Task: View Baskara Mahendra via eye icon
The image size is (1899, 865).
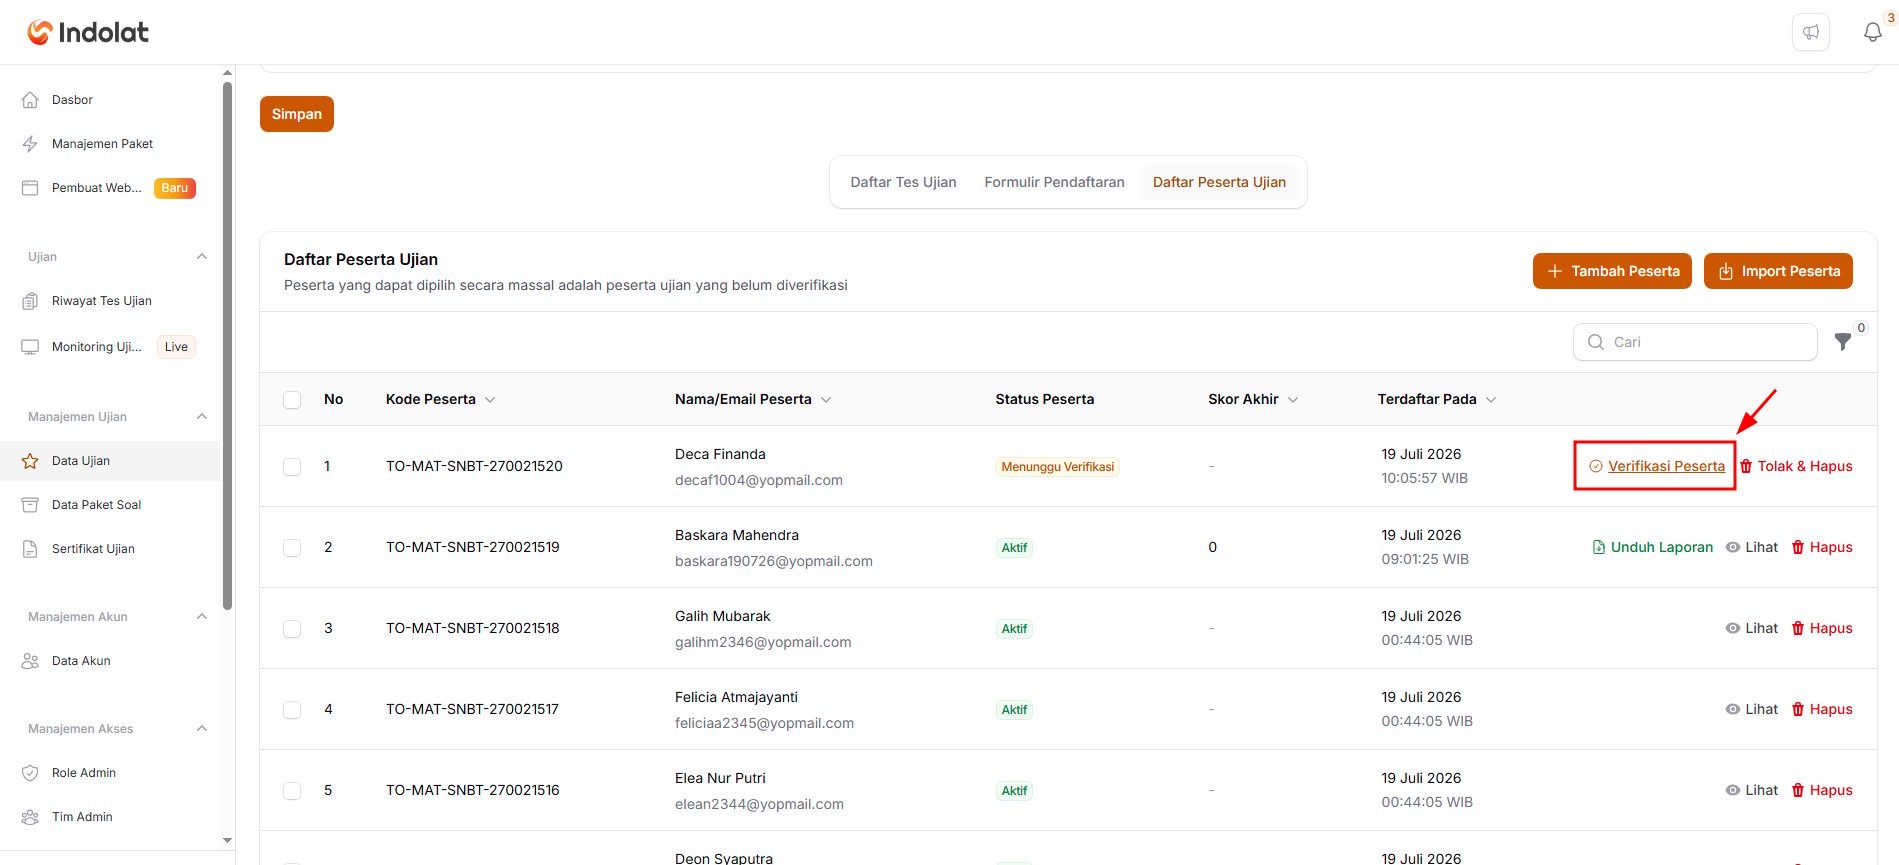Action: click(1733, 547)
